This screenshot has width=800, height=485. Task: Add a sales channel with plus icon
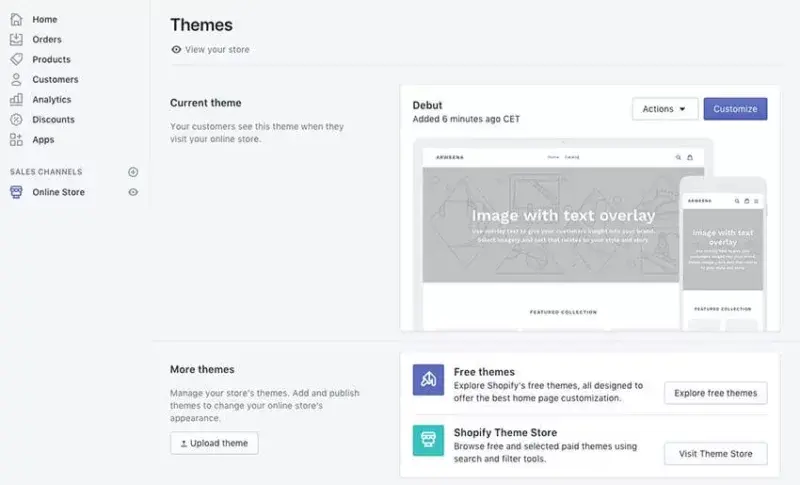click(x=133, y=172)
